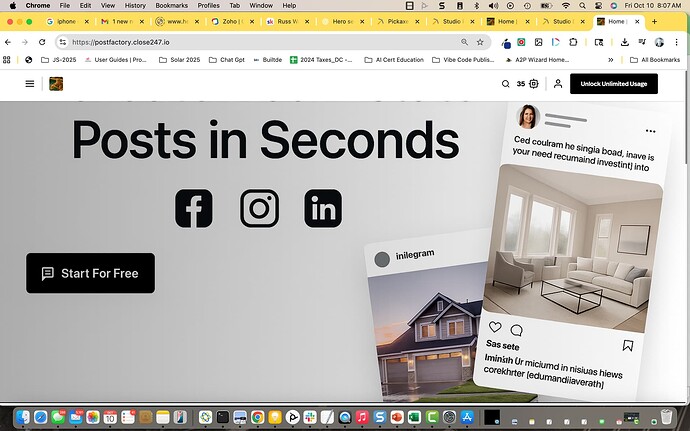The image size is (690, 431).
Task: Open the hamburger menu on the Post Factory page
Action: click(29, 84)
